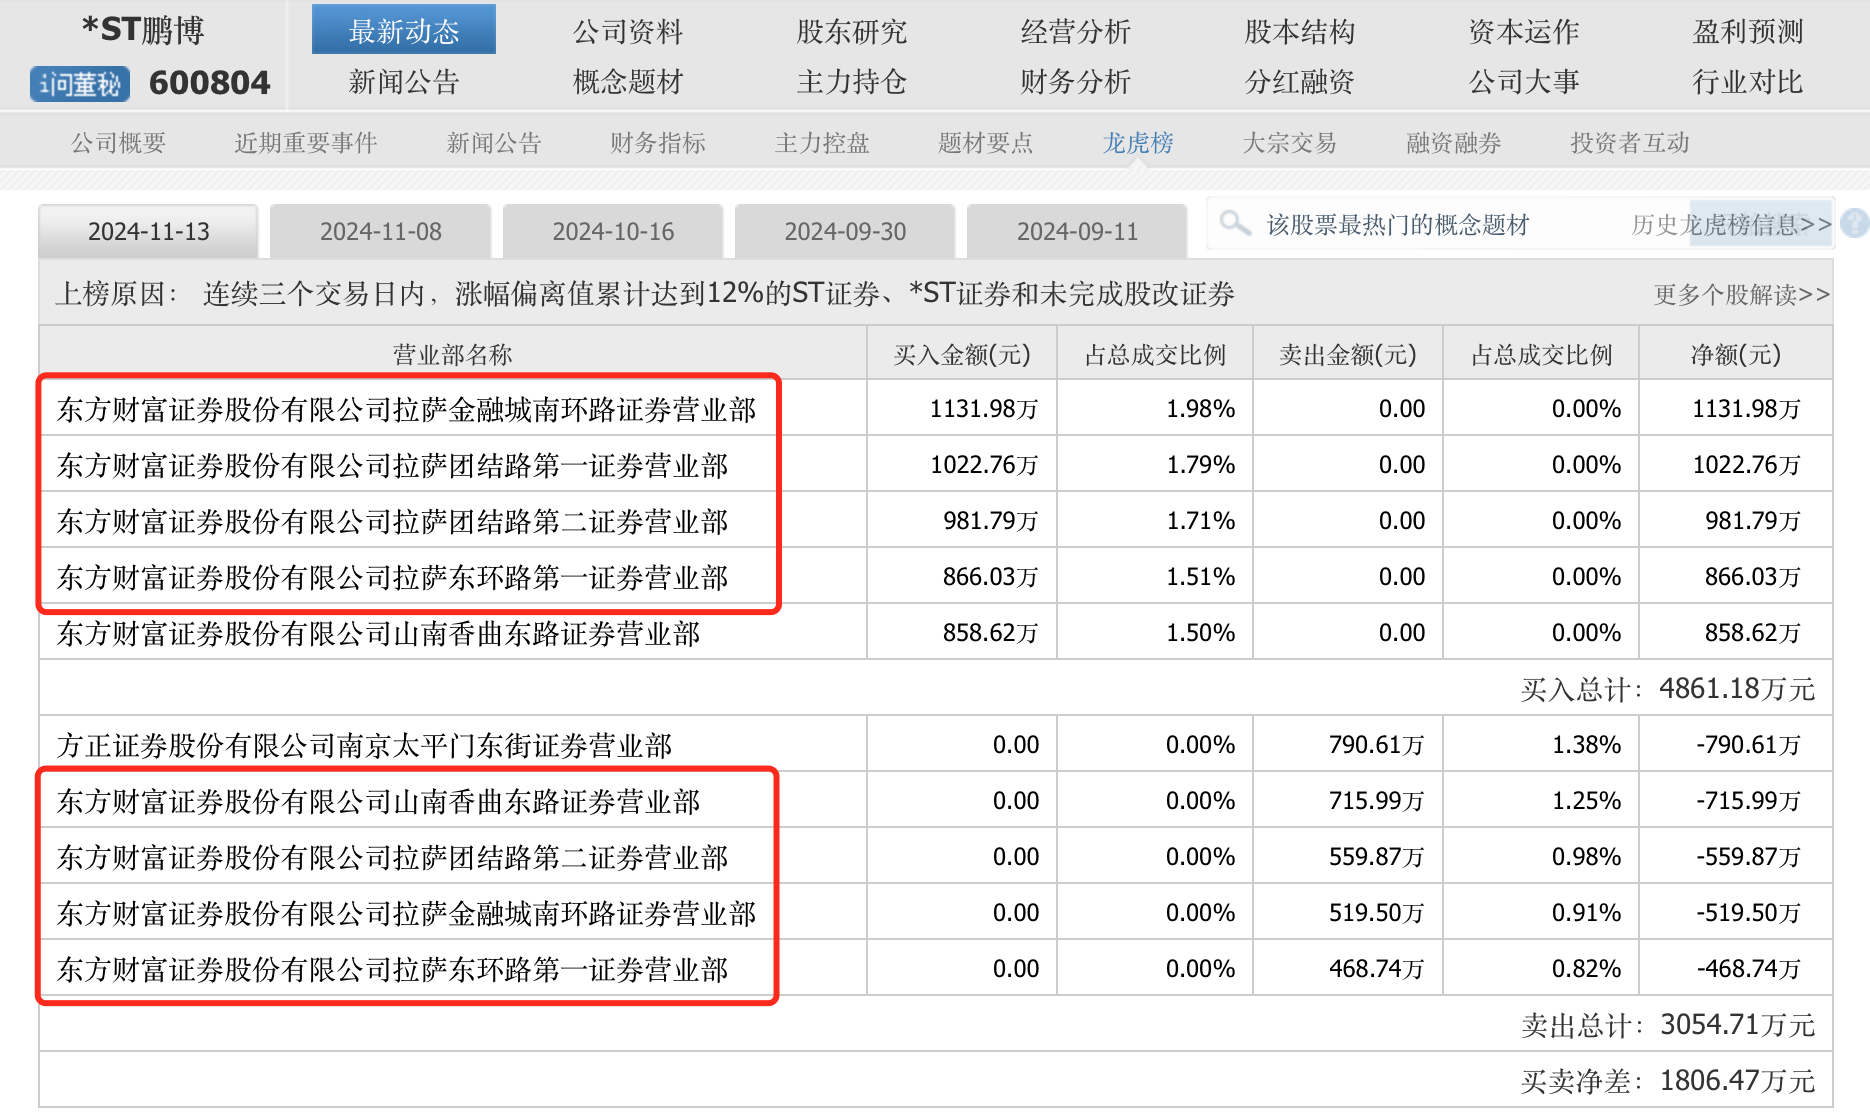This screenshot has height=1118, width=1870.
Task: Switch to the 2024-09-11 date tab
Action: click(x=1077, y=231)
